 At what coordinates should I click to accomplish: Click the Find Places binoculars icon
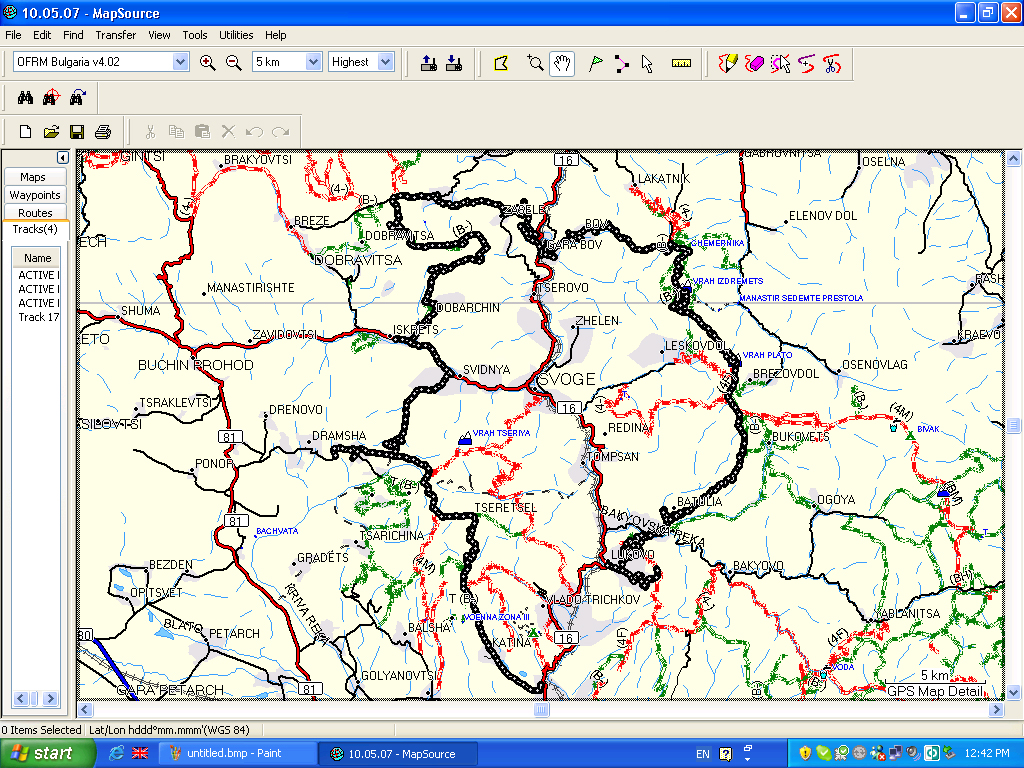click(26, 97)
